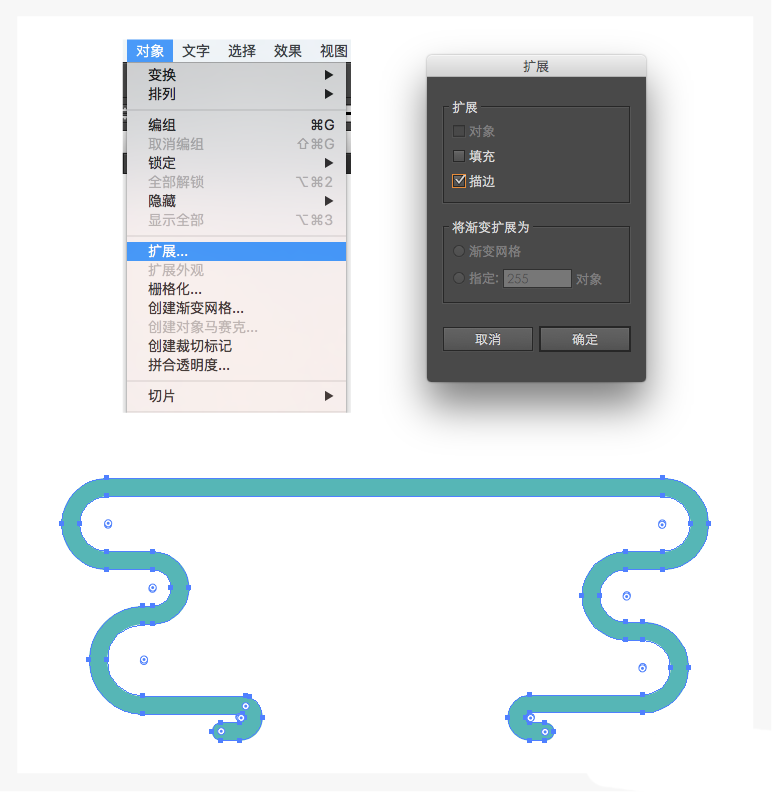
Task: Expand the 切片 submenu arrow
Action: tap(329, 396)
